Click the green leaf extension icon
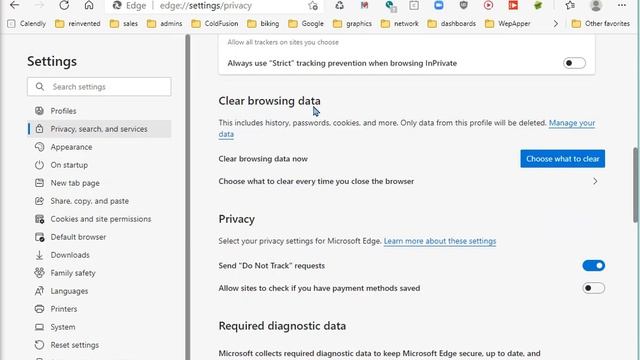The image size is (640, 360). coord(538,5)
